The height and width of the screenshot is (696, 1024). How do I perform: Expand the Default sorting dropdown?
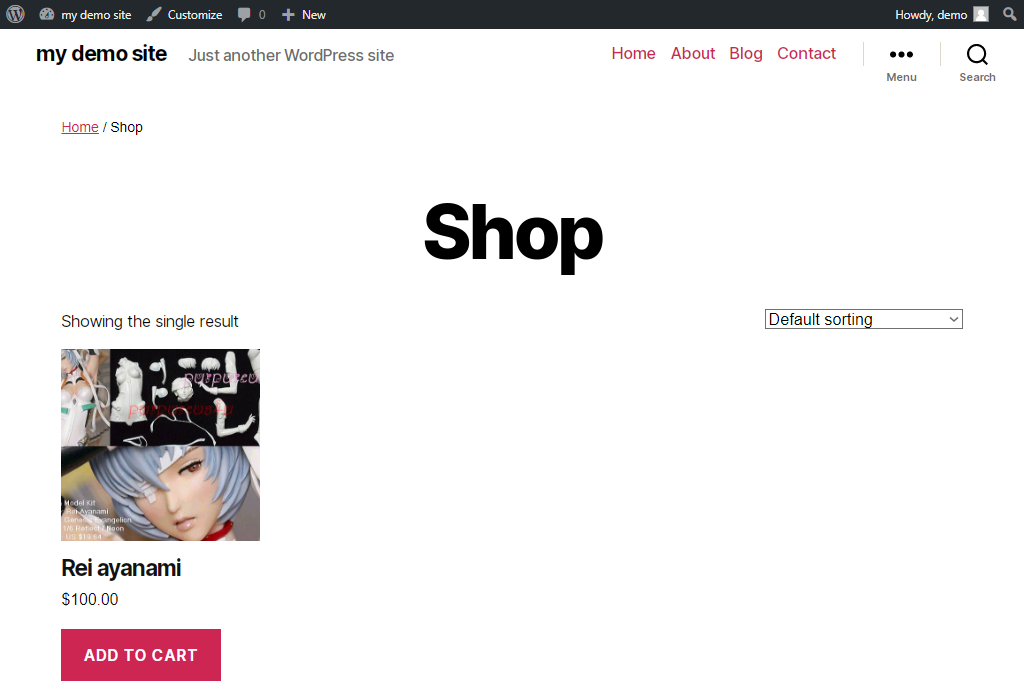pos(863,319)
